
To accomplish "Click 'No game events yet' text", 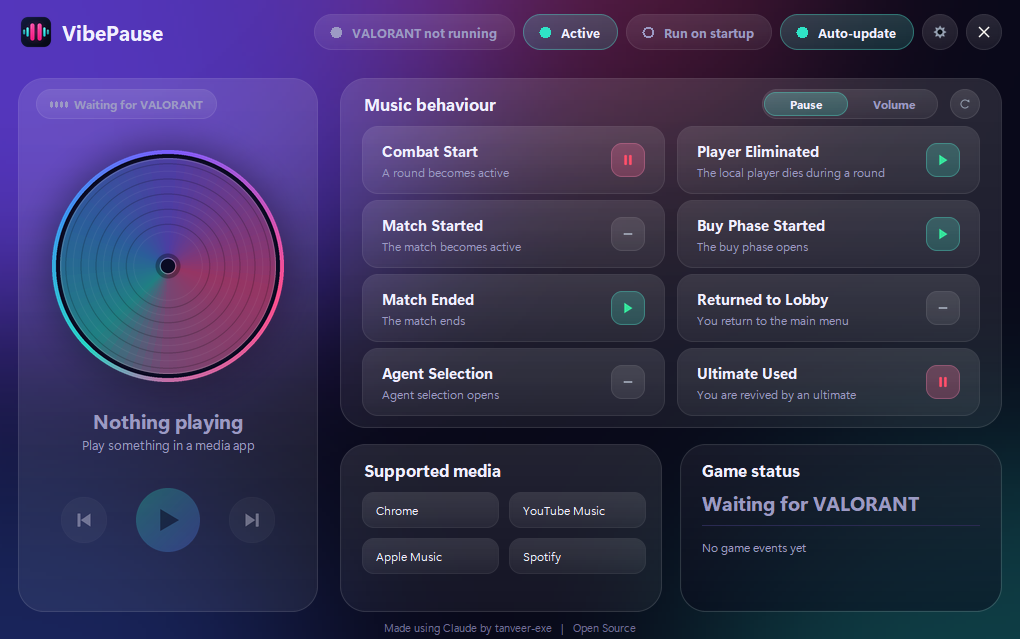I will pos(754,548).
